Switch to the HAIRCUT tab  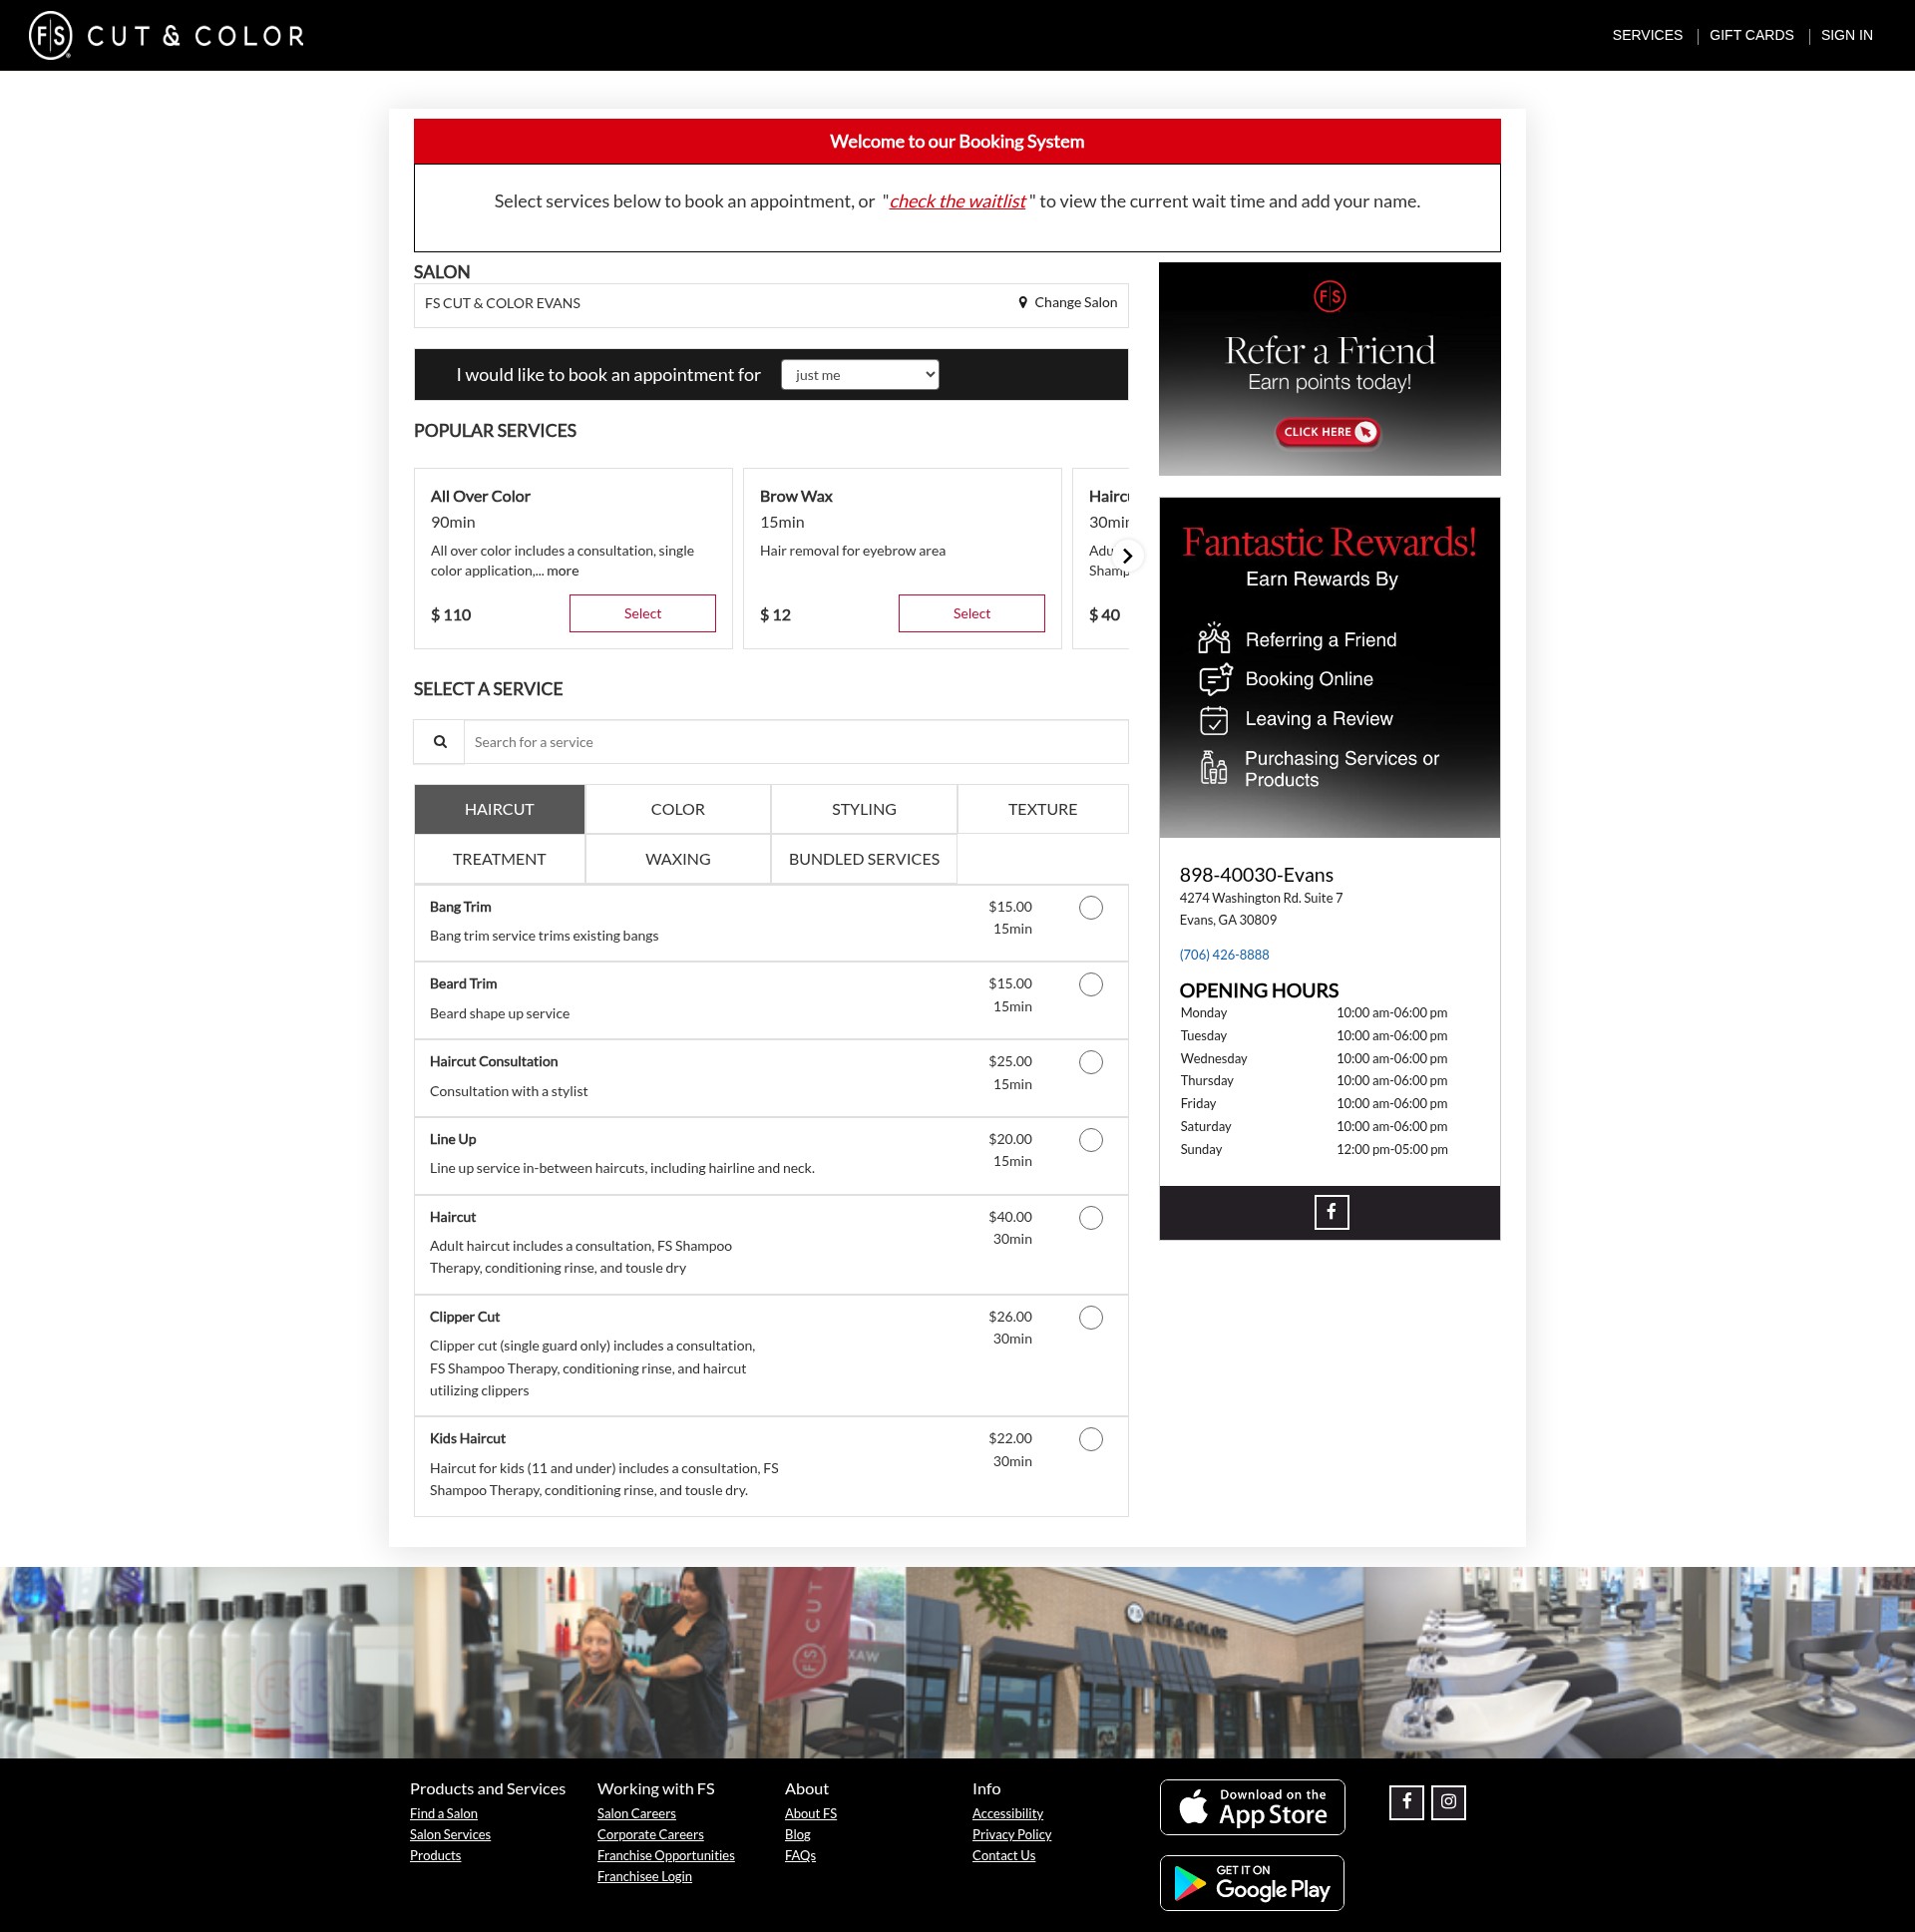coord(499,809)
